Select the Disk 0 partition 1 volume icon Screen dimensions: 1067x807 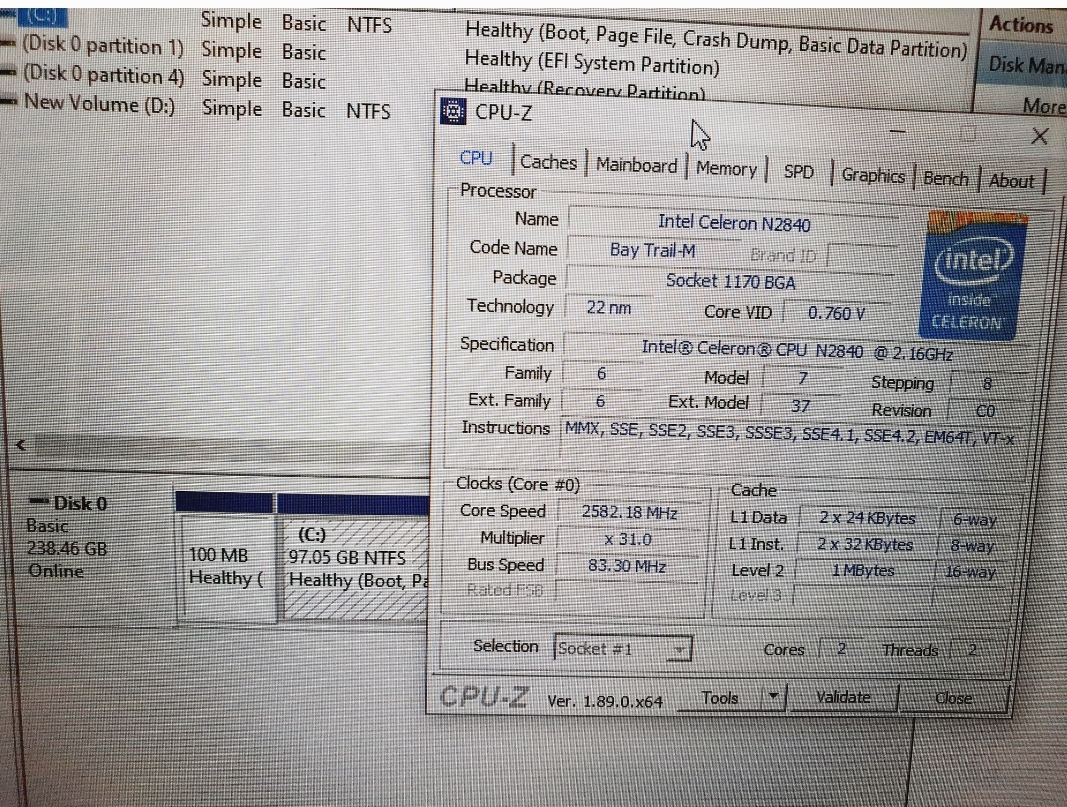point(10,49)
